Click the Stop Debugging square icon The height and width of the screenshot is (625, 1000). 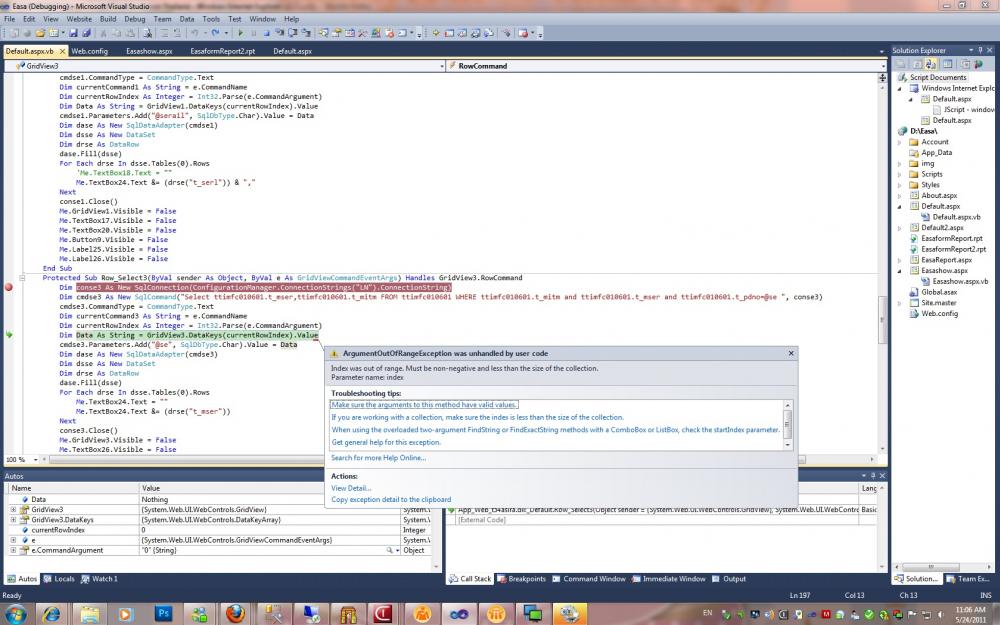[266, 33]
